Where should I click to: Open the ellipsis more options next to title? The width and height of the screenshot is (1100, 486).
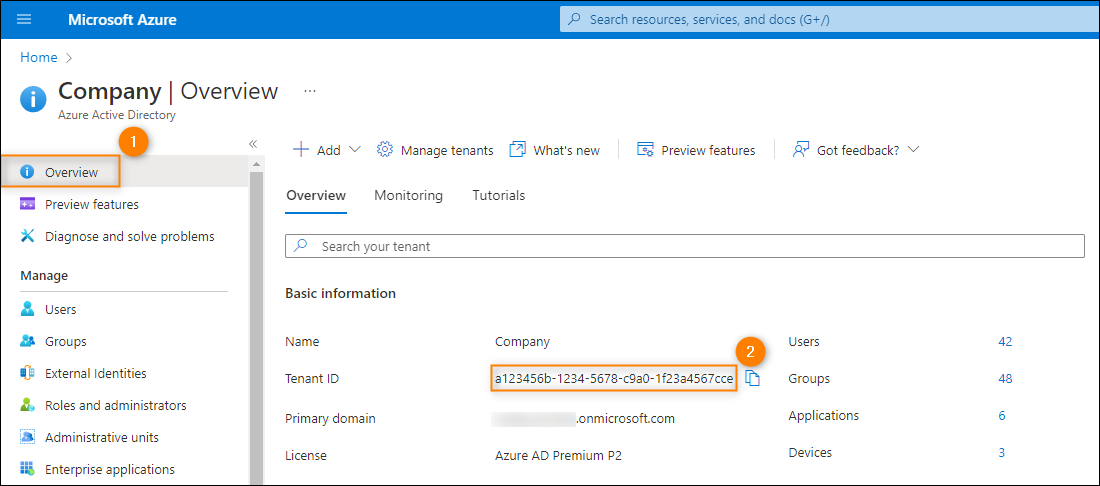coord(310,91)
